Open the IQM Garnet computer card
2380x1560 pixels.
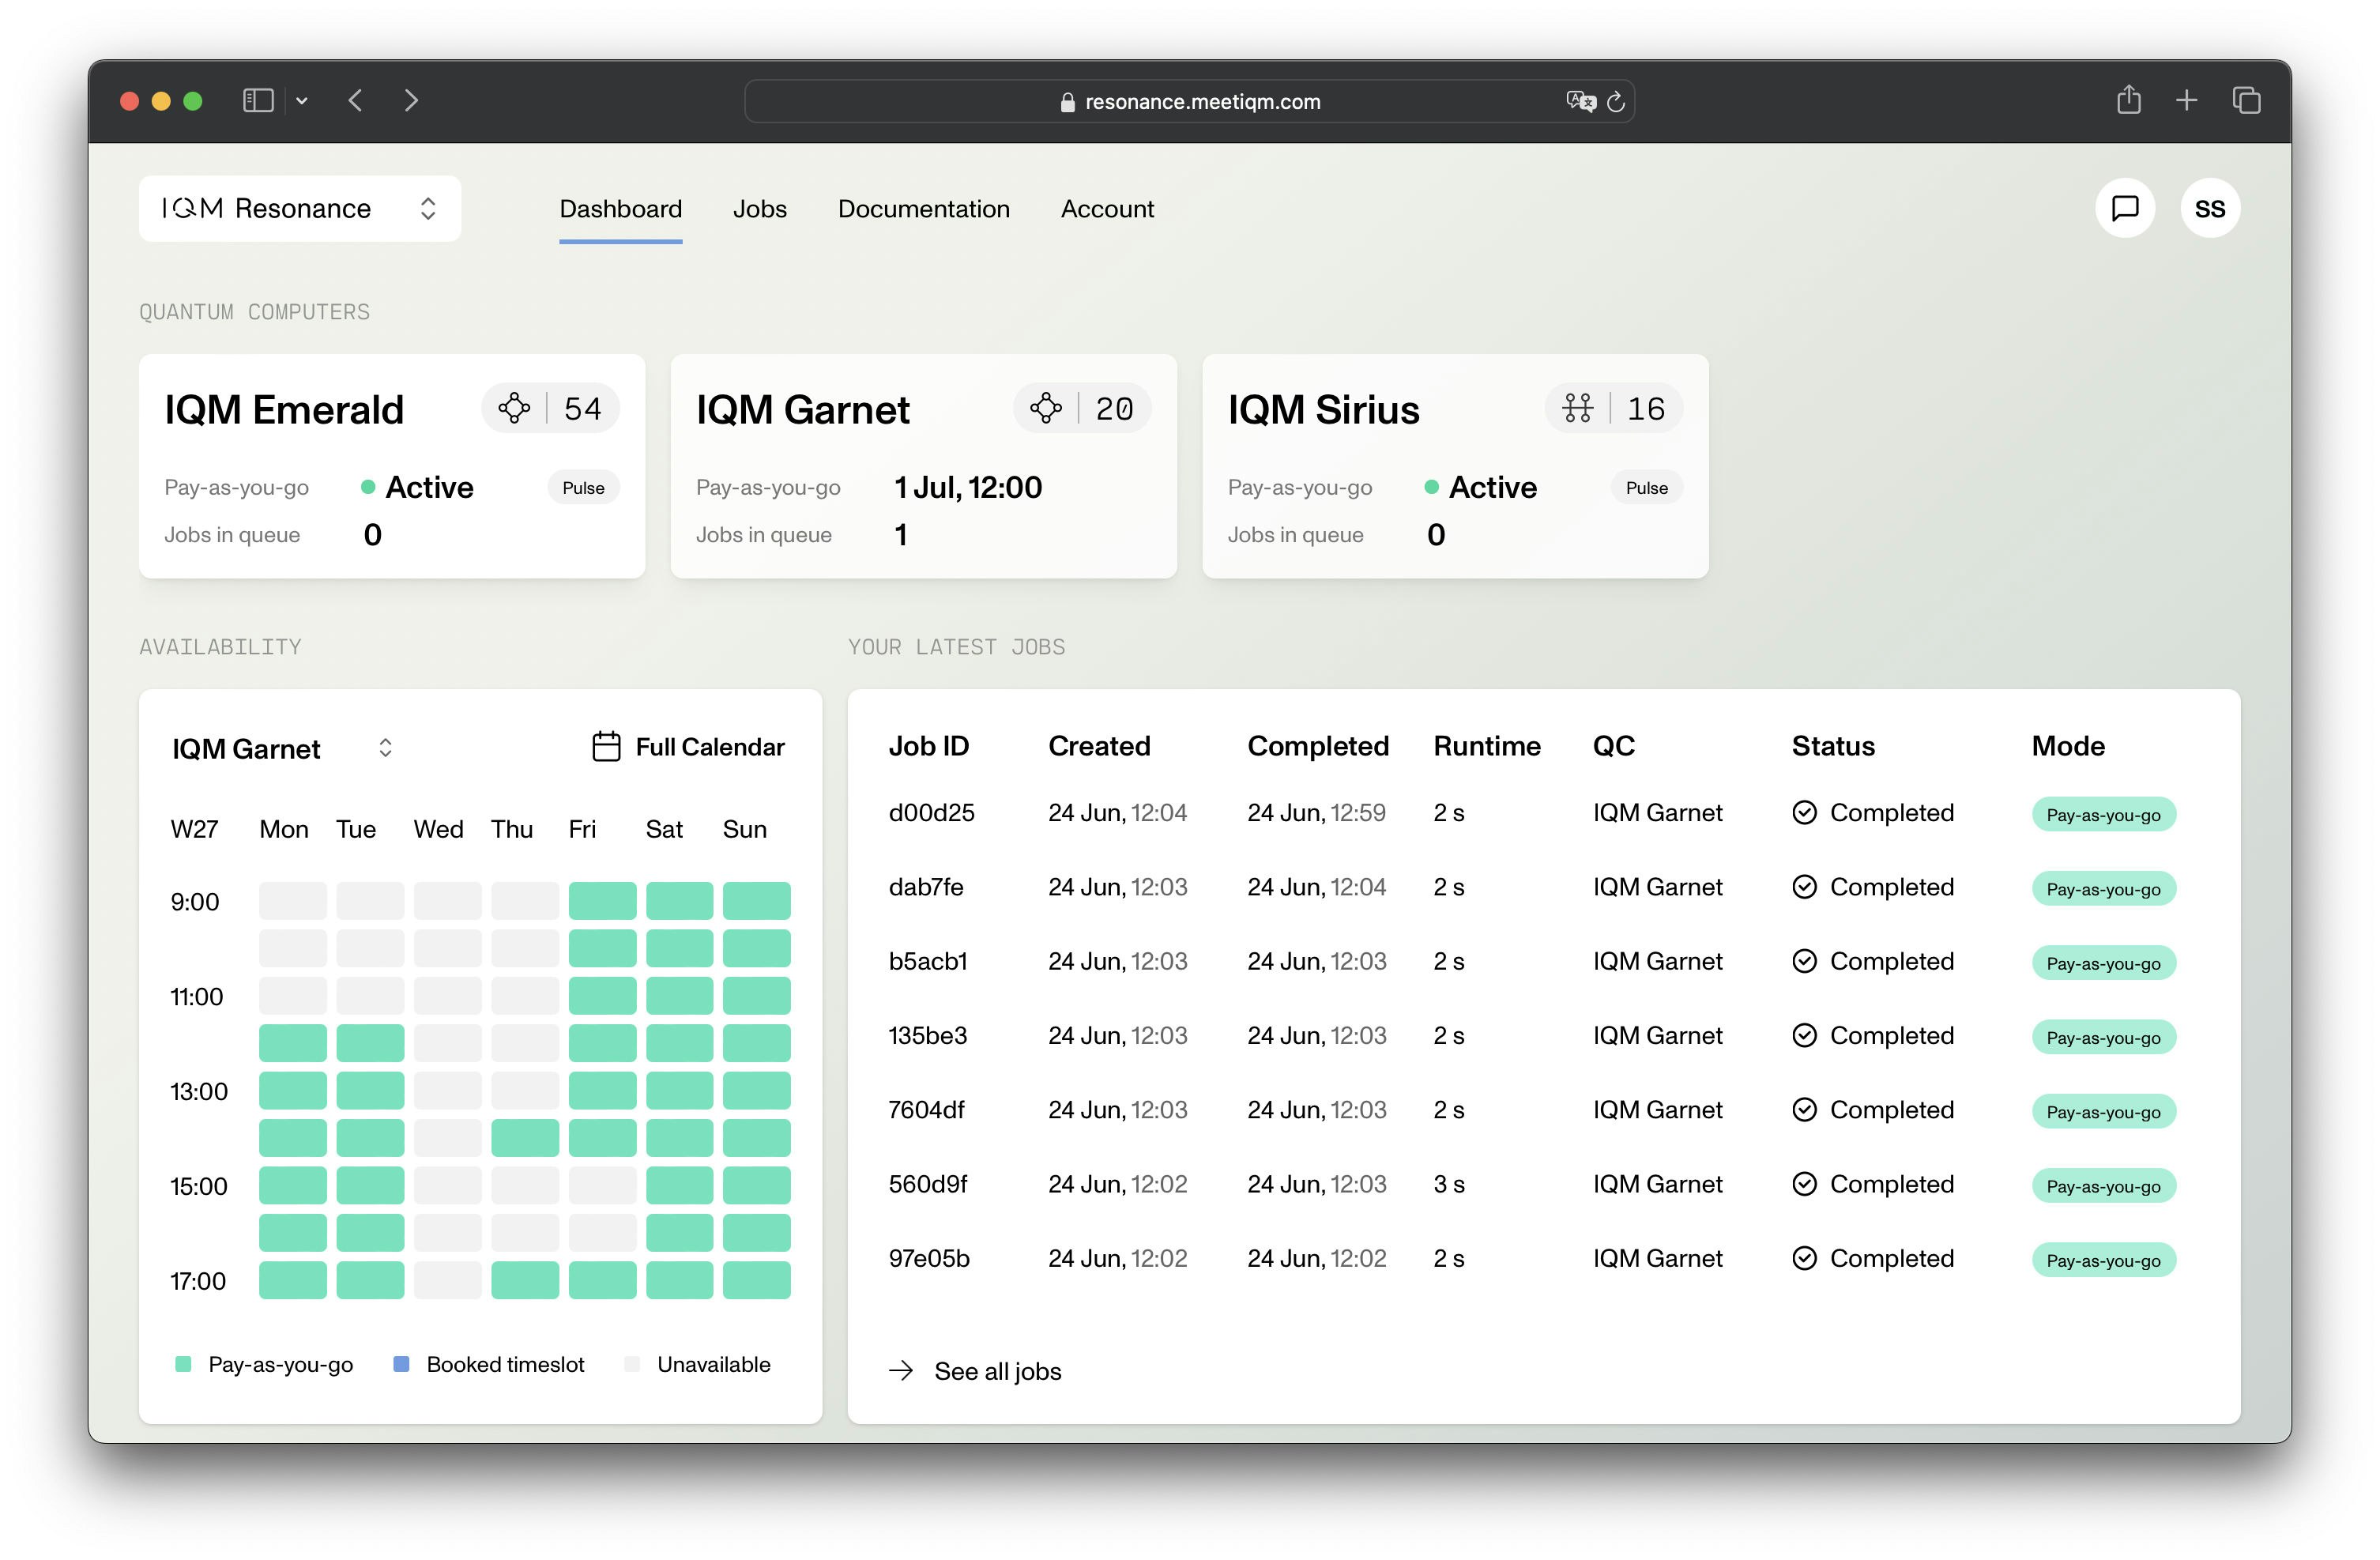924,466
